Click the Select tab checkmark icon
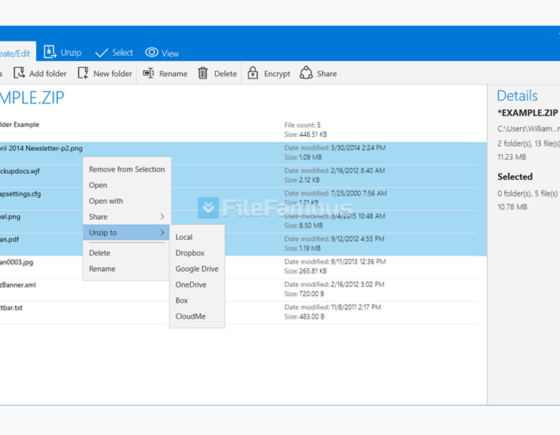The width and height of the screenshot is (560, 435). coord(101,53)
